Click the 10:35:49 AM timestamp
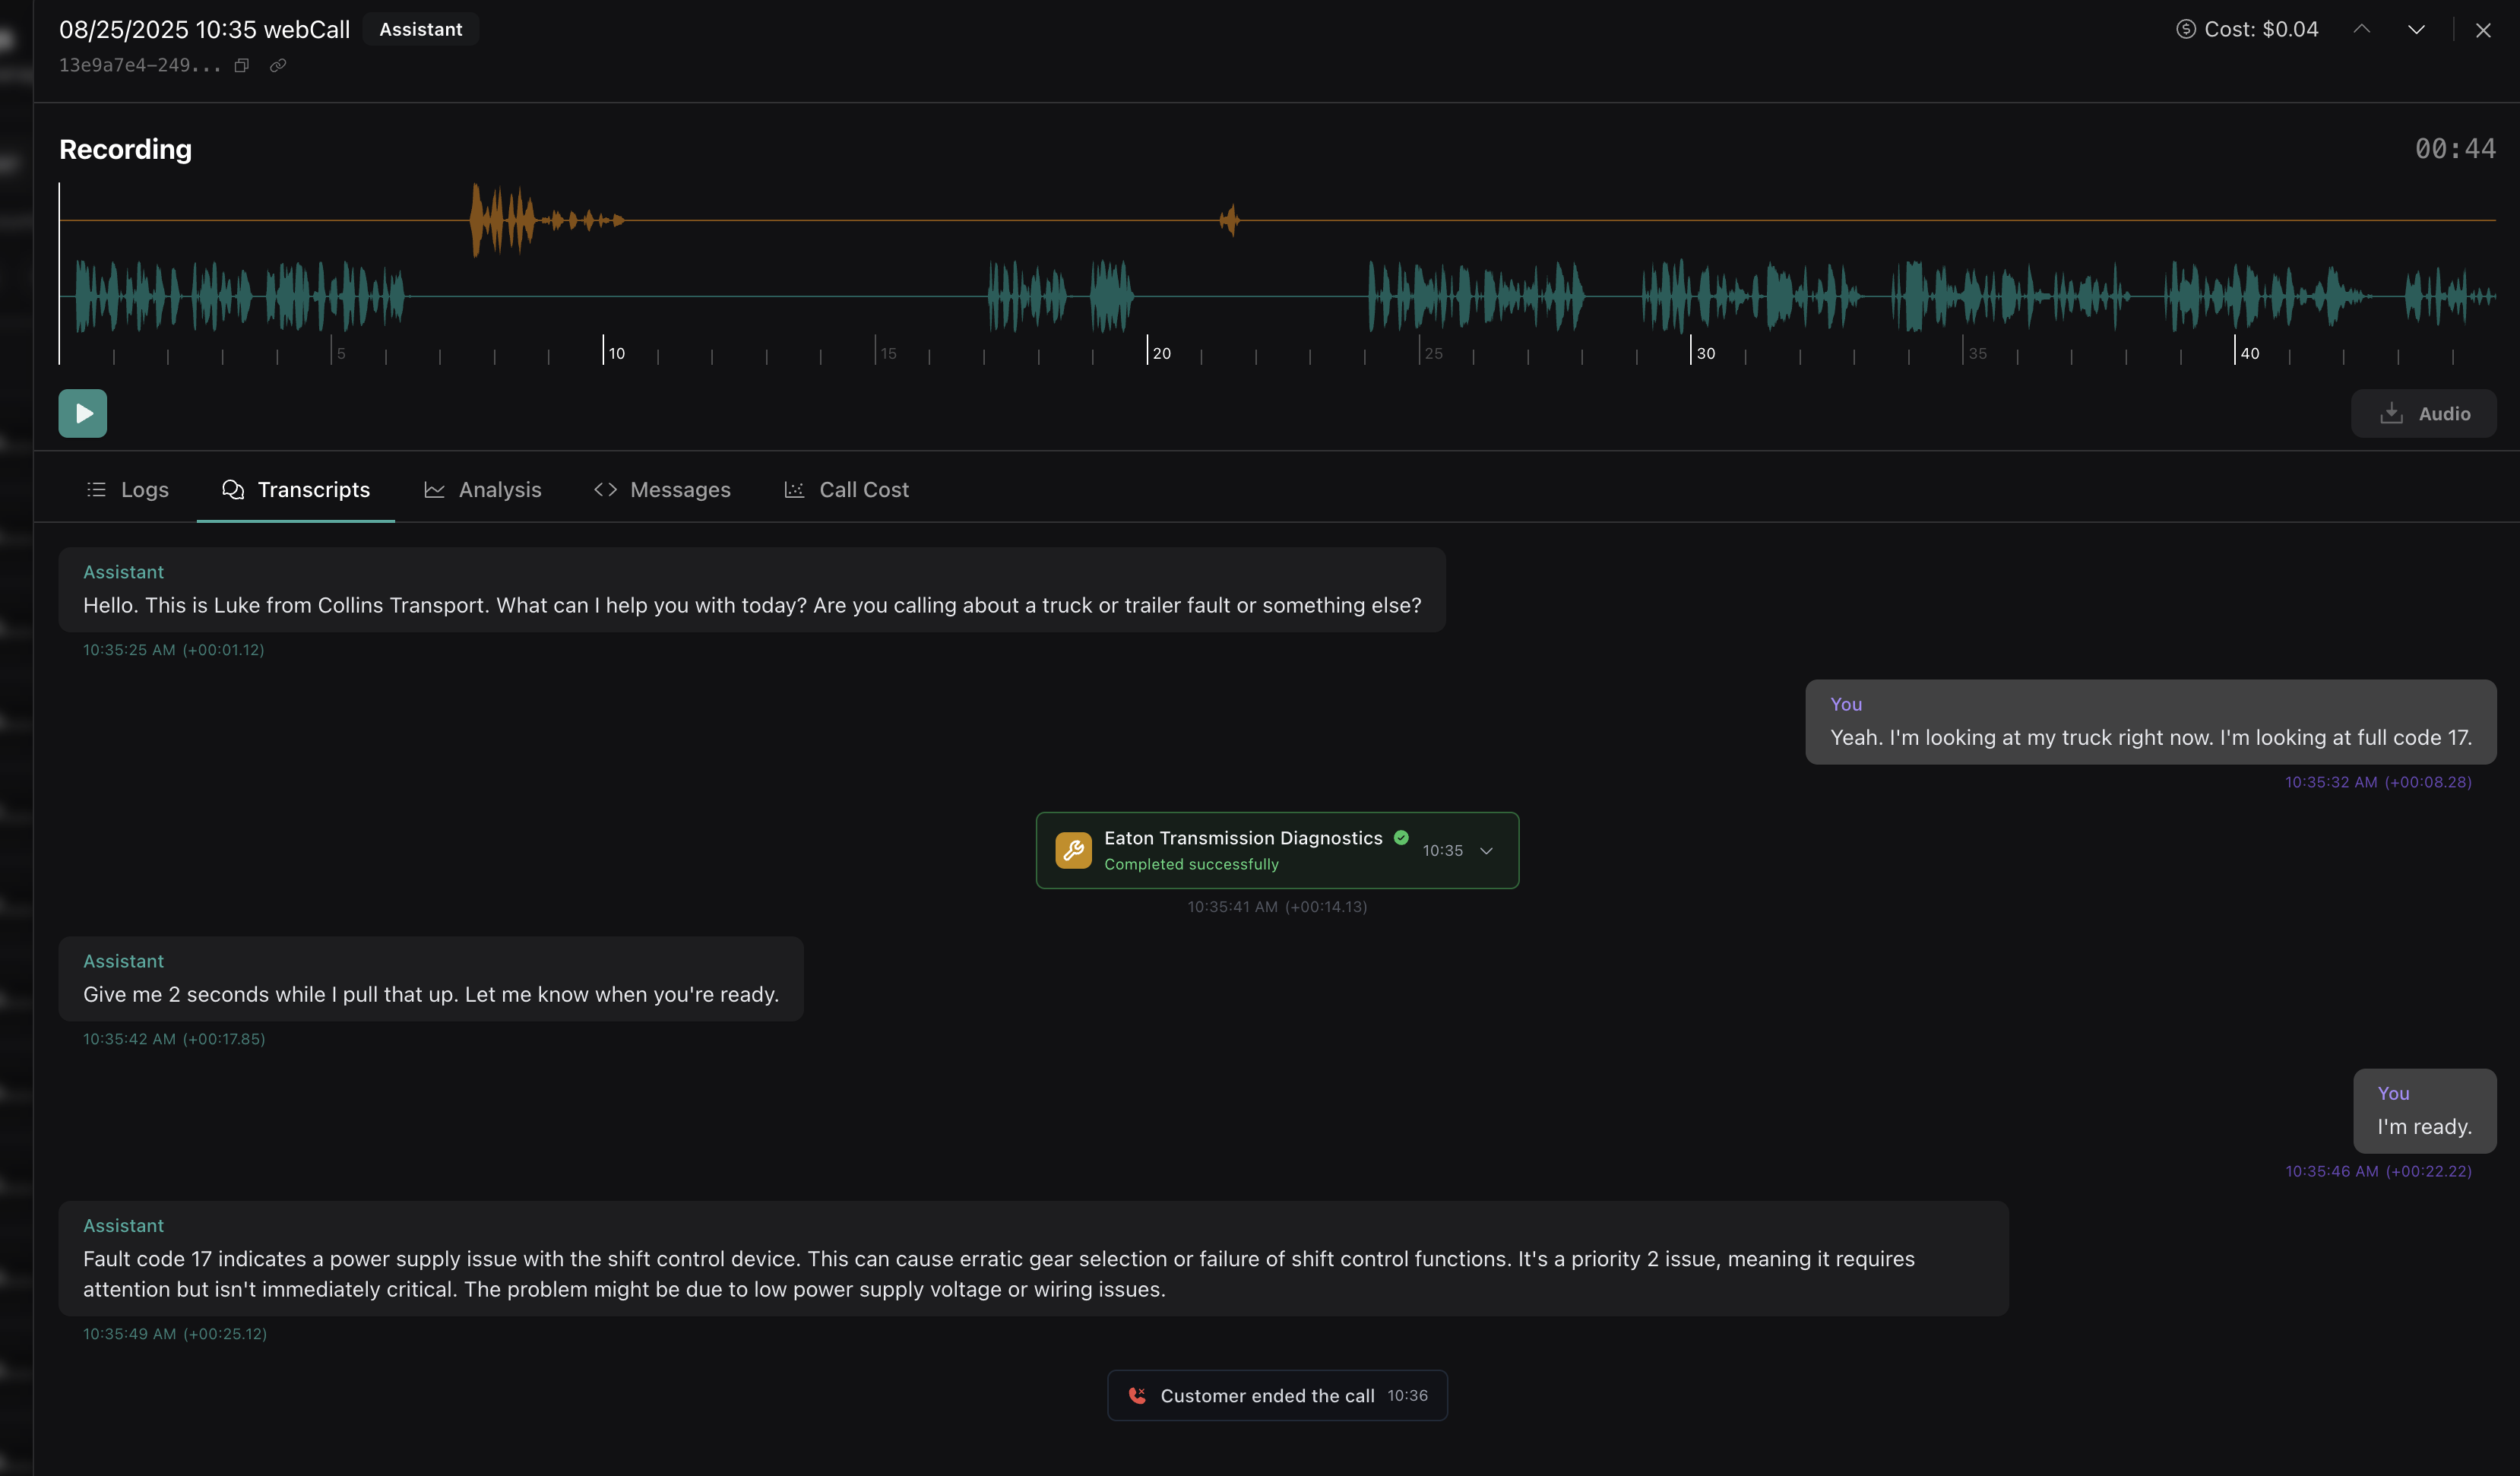2520x1476 pixels. pyautogui.click(x=175, y=1334)
